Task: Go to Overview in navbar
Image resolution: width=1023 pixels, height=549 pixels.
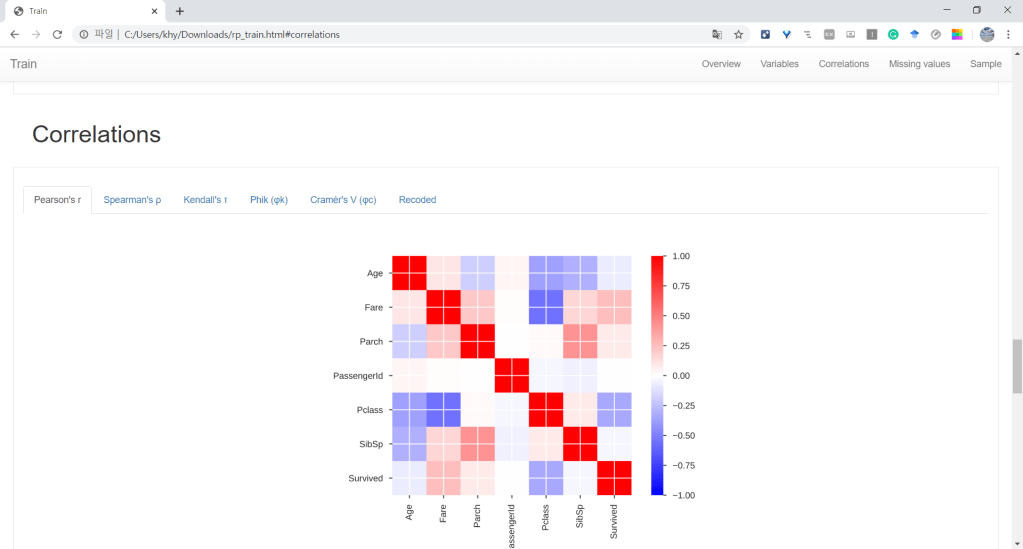Action: tap(721, 64)
